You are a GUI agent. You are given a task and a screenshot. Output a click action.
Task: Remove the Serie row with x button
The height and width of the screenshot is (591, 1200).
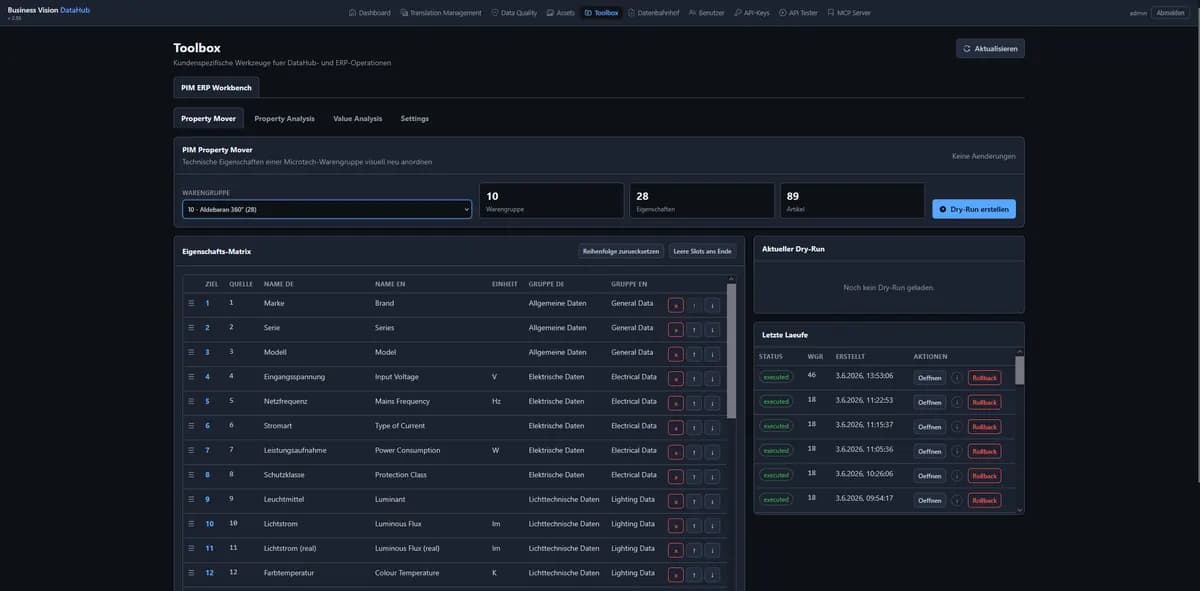point(676,328)
